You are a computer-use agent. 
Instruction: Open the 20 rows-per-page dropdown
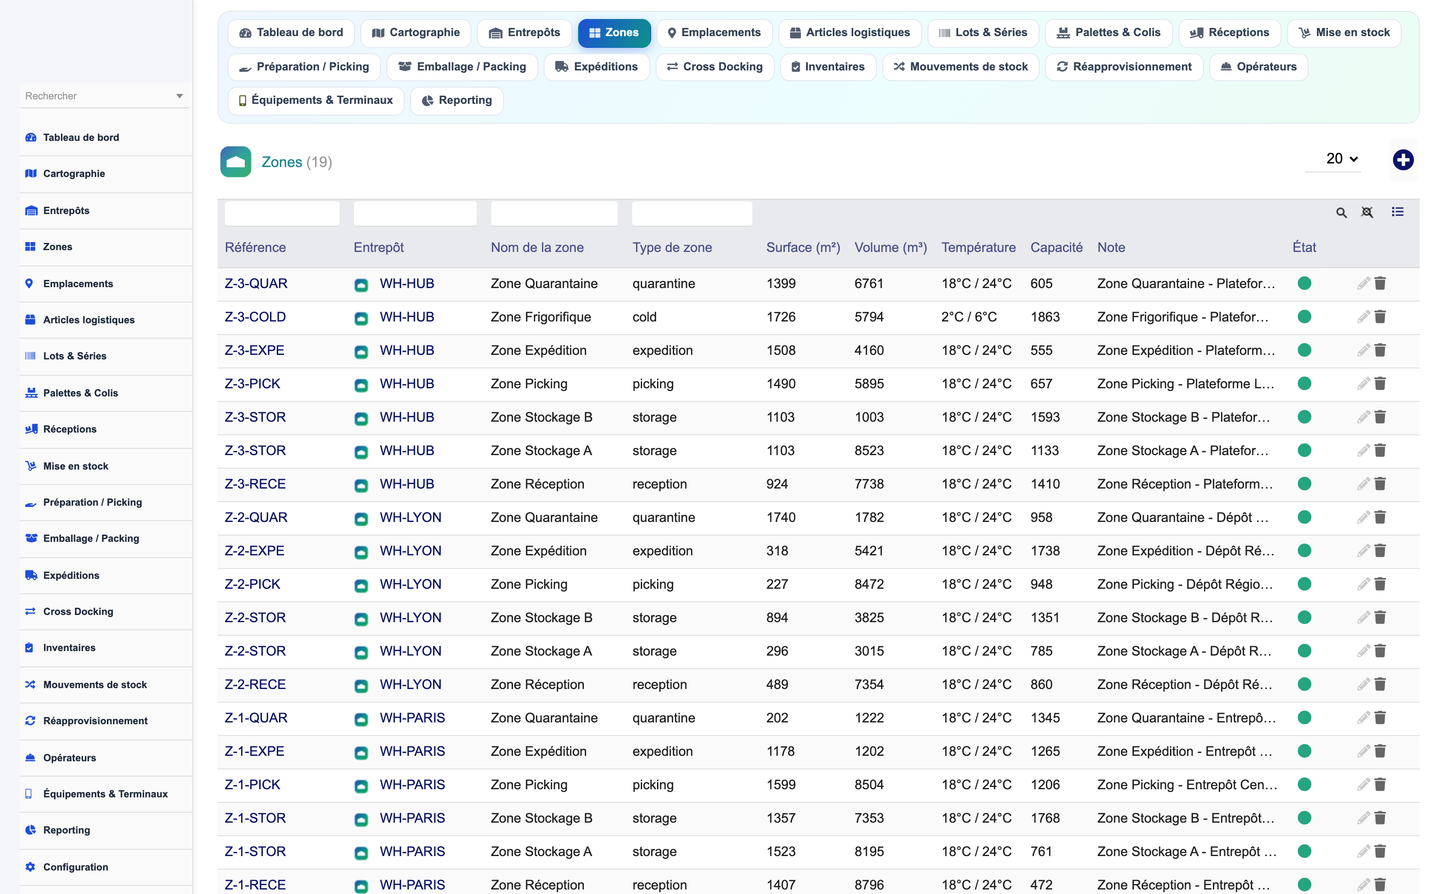pos(1341,159)
